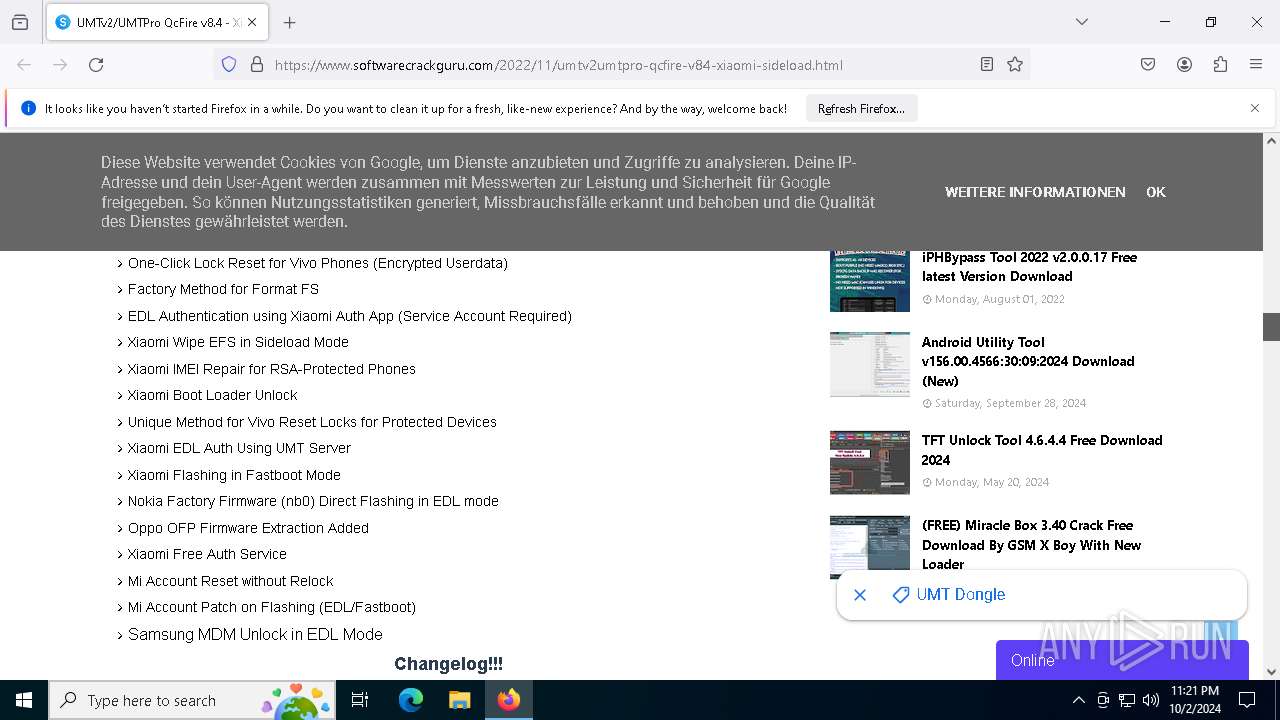Image resolution: width=1280 pixels, height=720 pixels.
Task: Select the 'Changelog!!!' heading
Action: (x=448, y=664)
